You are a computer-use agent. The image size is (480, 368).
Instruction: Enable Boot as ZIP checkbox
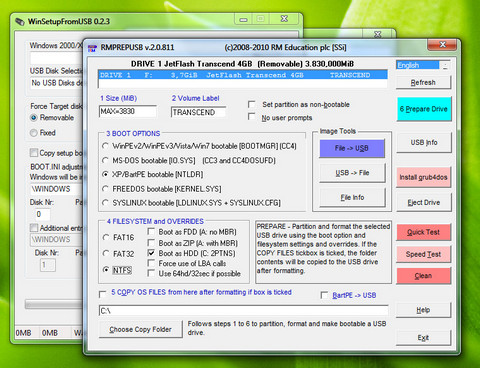[151, 243]
